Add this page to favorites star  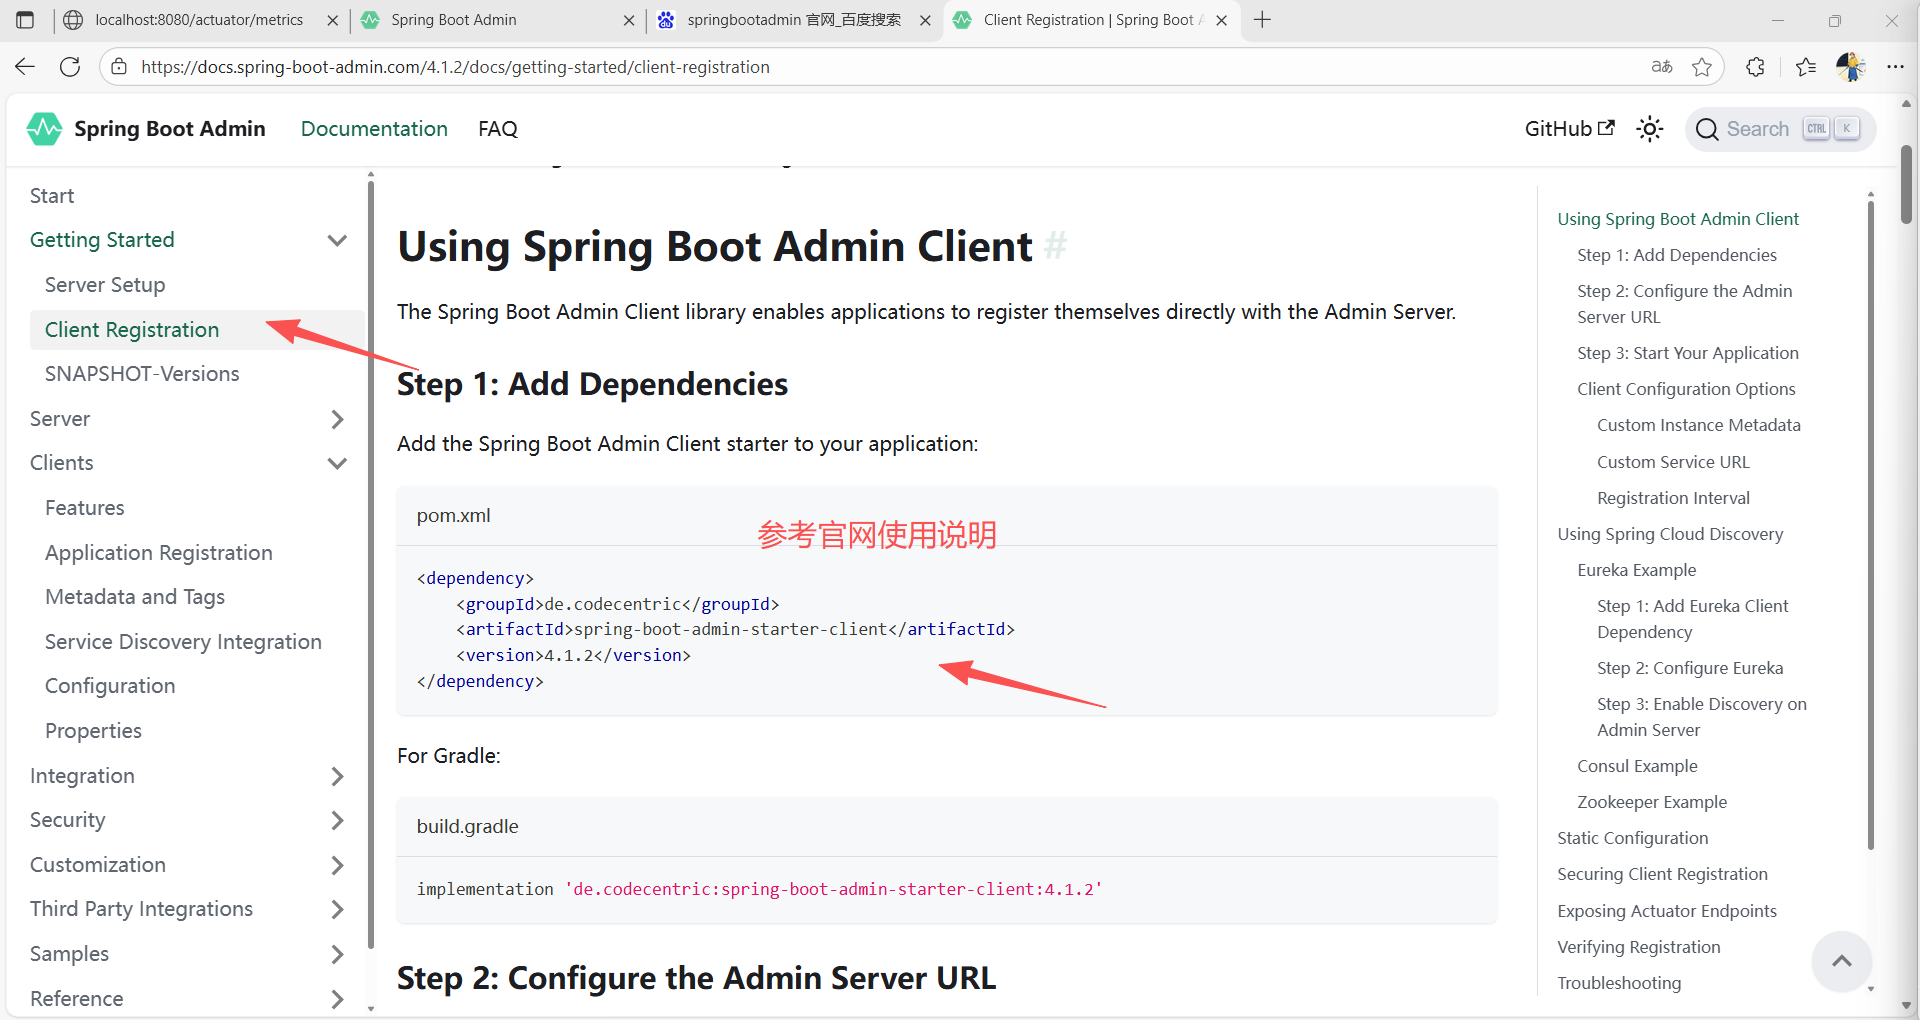(x=1702, y=67)
